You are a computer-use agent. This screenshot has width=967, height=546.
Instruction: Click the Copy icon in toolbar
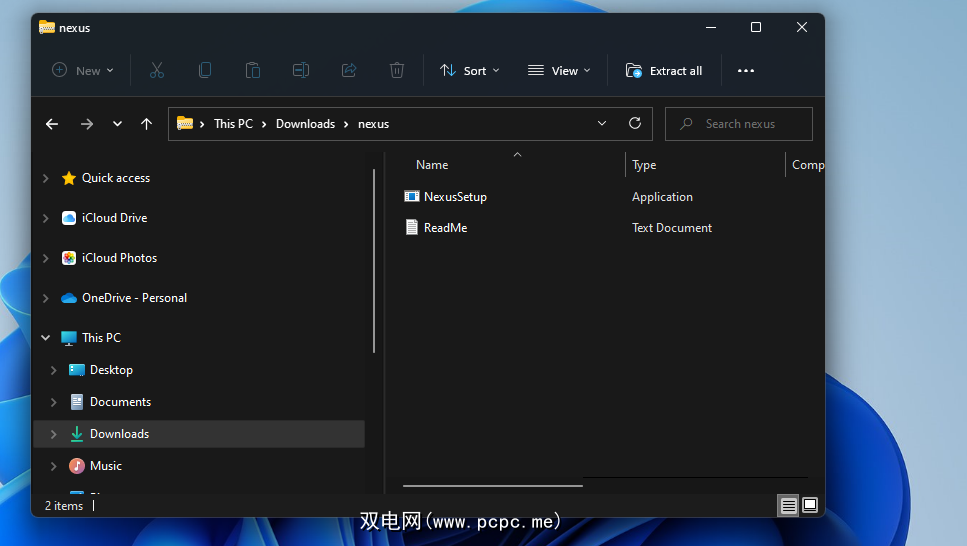[205, 70]
